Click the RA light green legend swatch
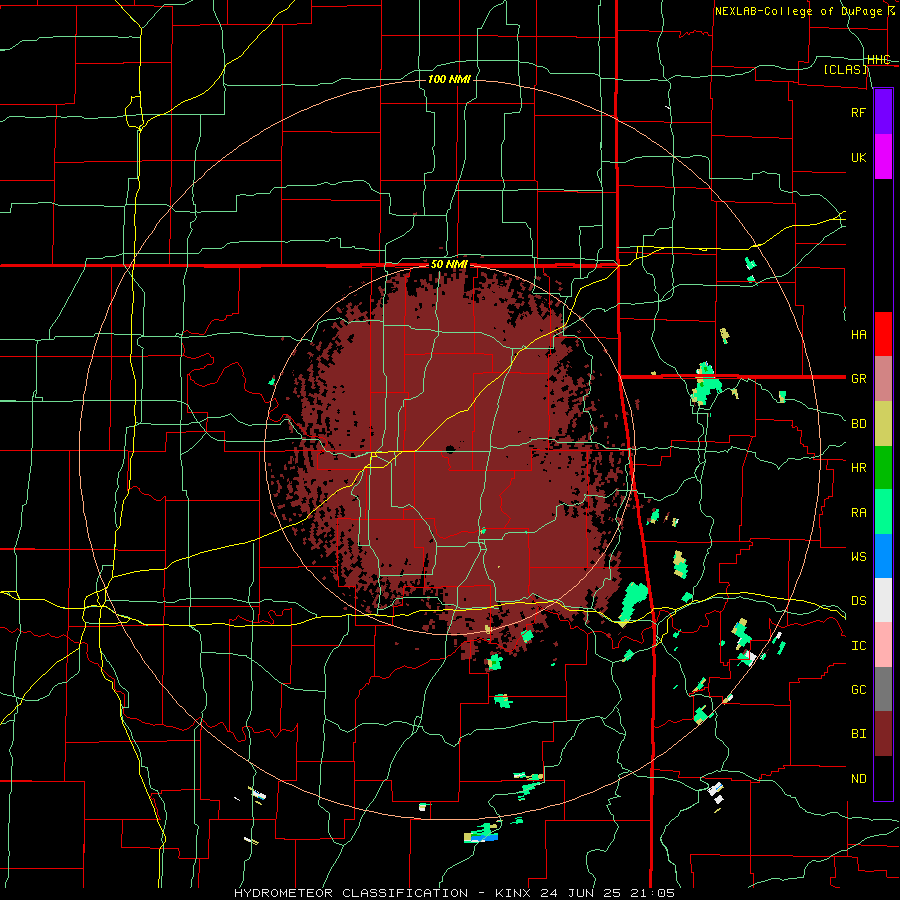The width and height of the screenshot is (900, 900). [x=883, y=512]
